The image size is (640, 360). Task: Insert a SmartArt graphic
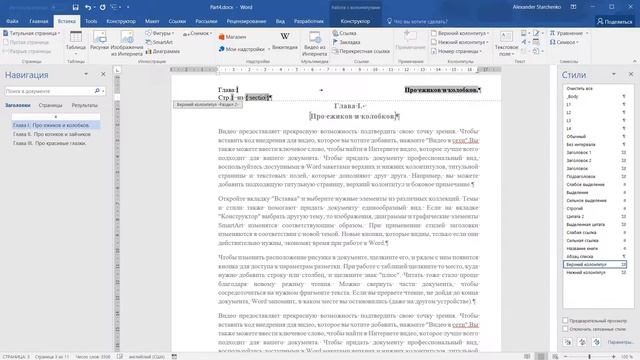click(159, 42)
